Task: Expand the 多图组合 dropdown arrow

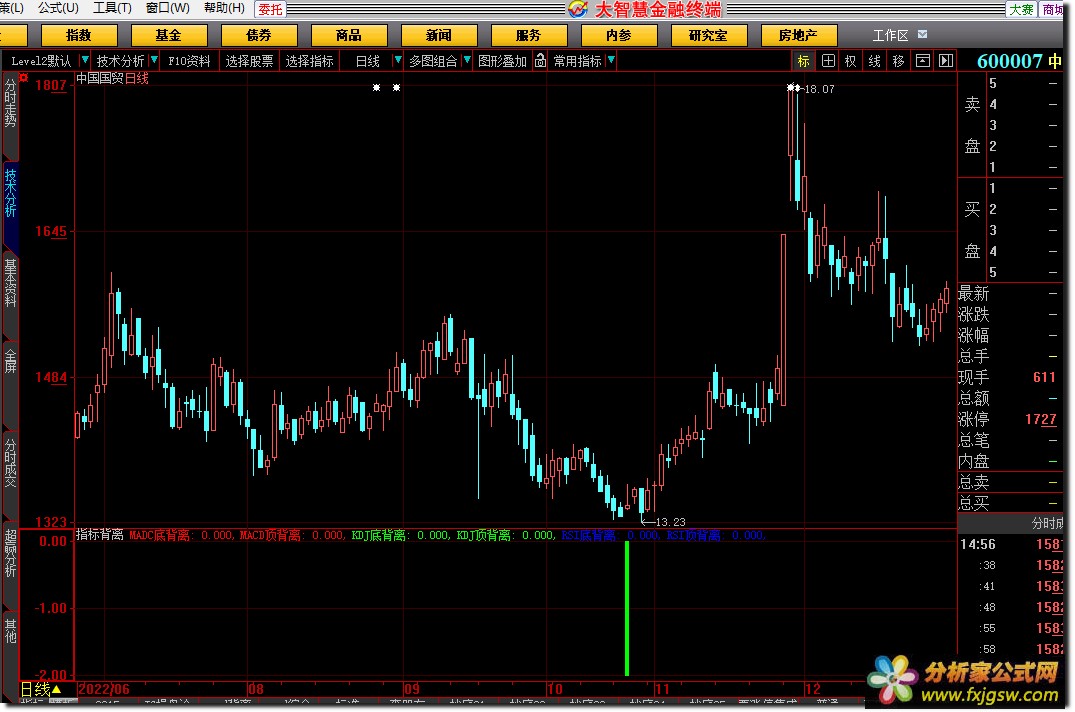Action: [467, 61]
